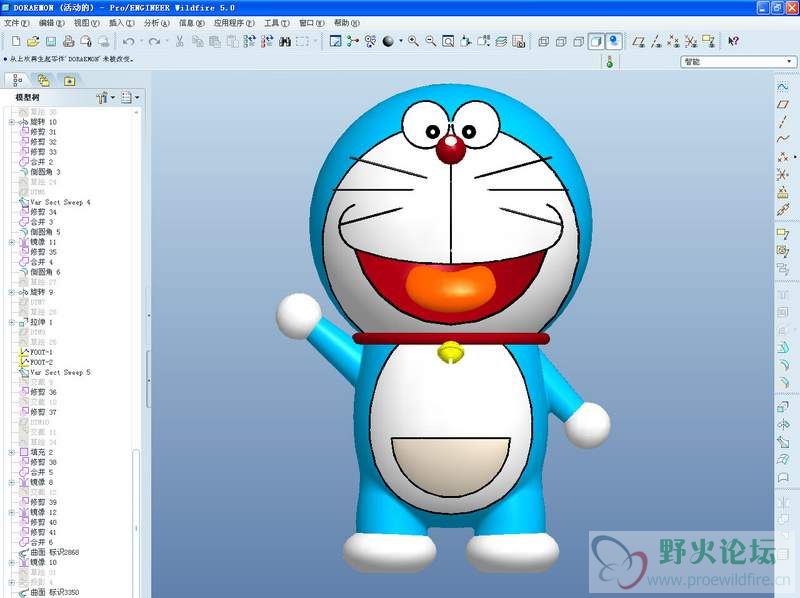The width and height of the screenshot is (800, 598).
Task: Click the sketch tool in right toolbar
Action: [783, 87]
